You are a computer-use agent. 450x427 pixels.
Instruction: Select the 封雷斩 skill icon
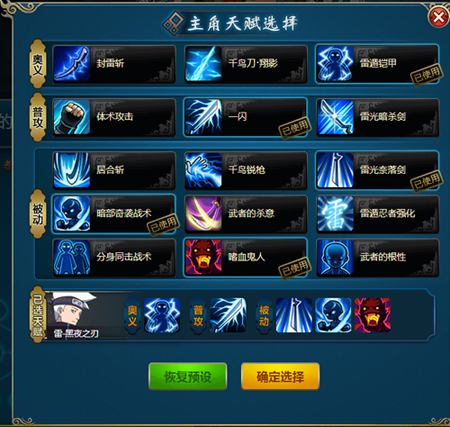click(x=72, y=64)
